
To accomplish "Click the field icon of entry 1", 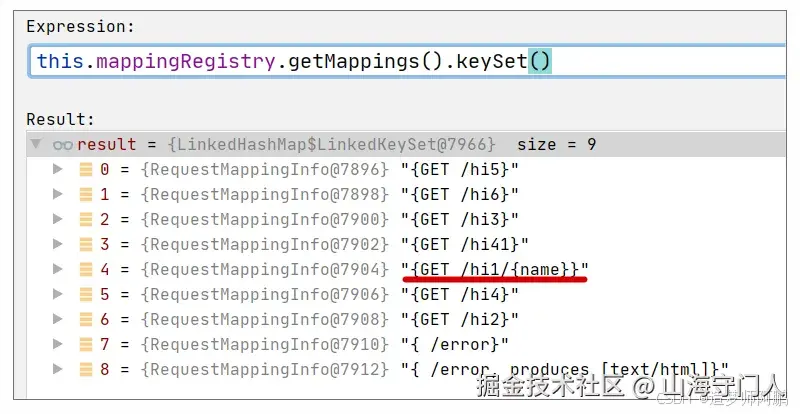I will (86, 194).
